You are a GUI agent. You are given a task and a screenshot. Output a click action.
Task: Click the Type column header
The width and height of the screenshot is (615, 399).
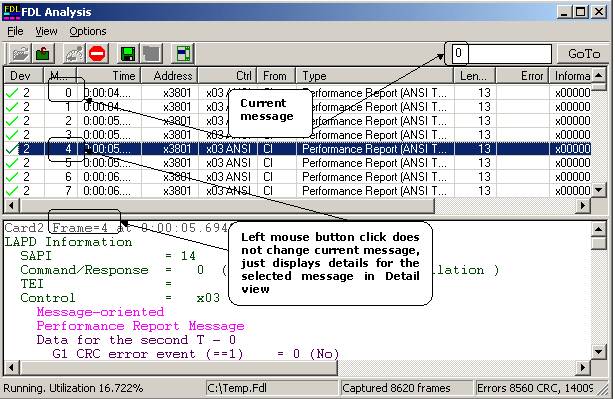375,75
